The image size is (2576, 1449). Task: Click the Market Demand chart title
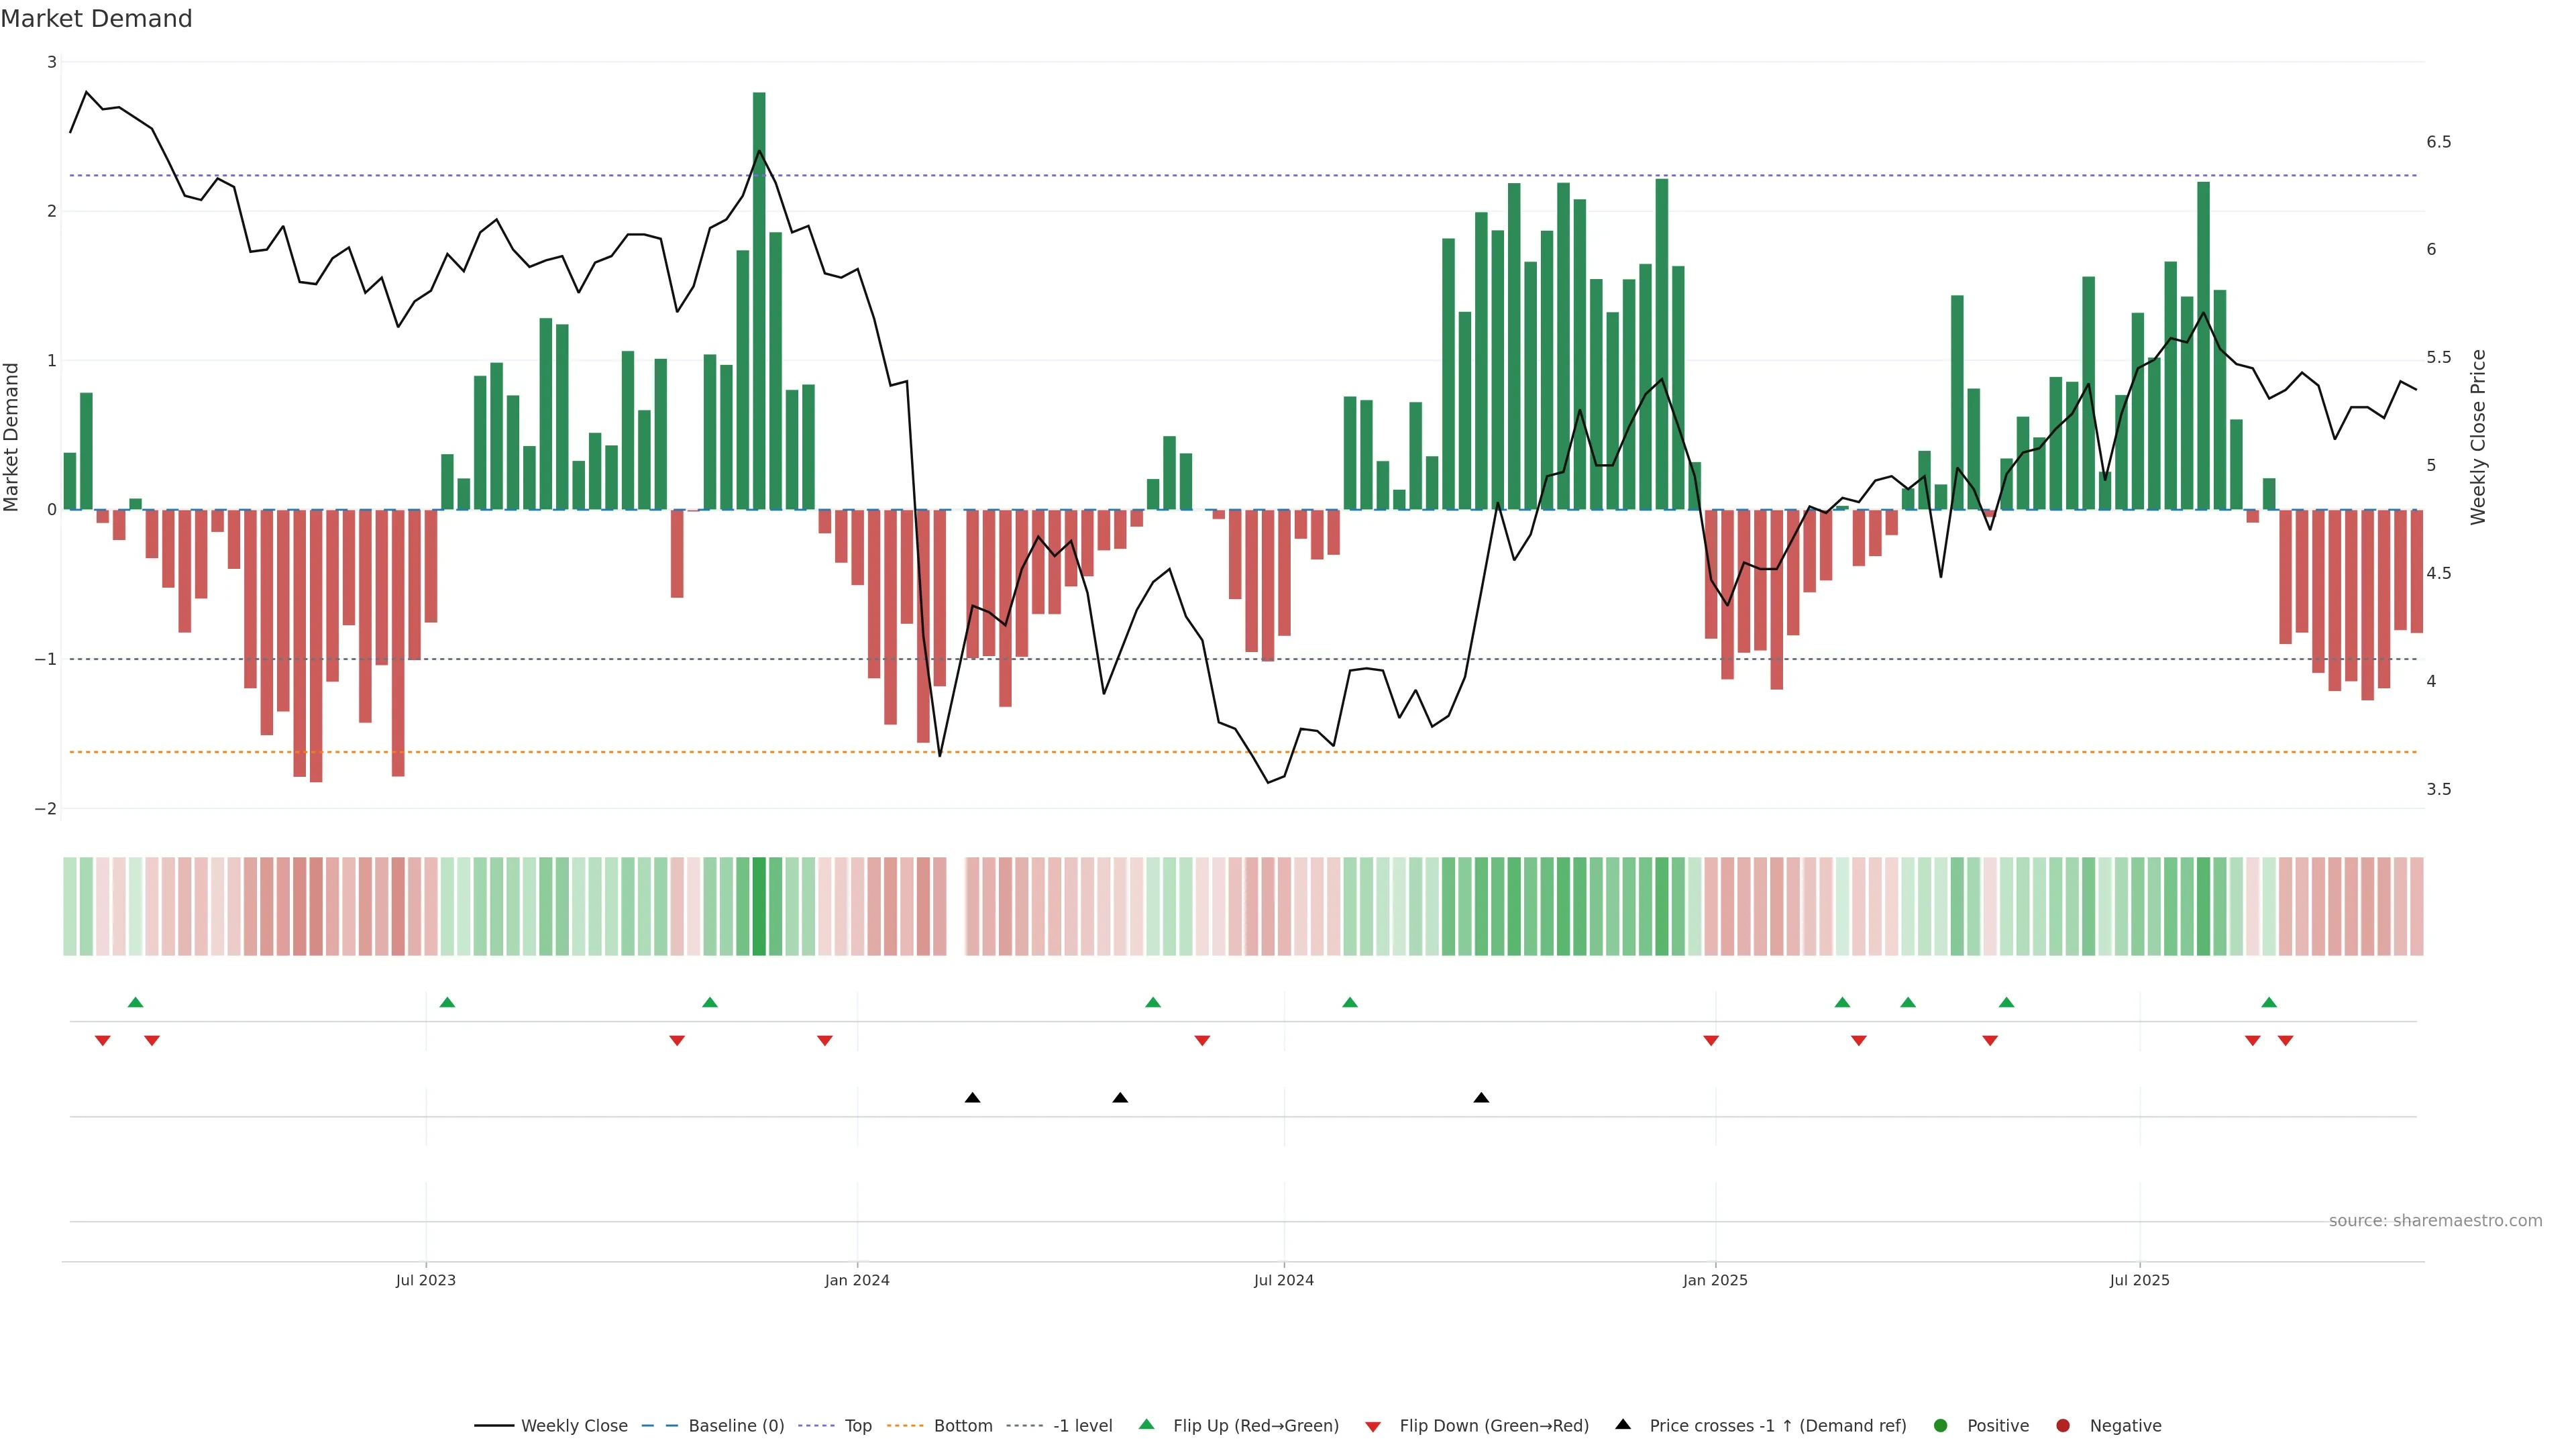click(96, 19)
